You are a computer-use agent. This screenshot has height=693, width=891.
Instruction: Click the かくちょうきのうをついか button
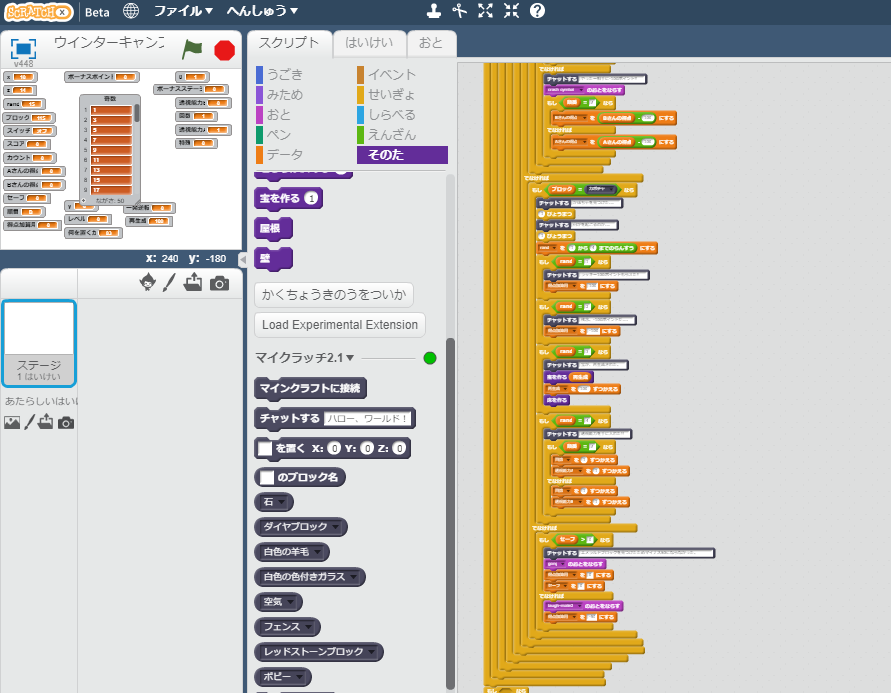click(x=333, y=294)
